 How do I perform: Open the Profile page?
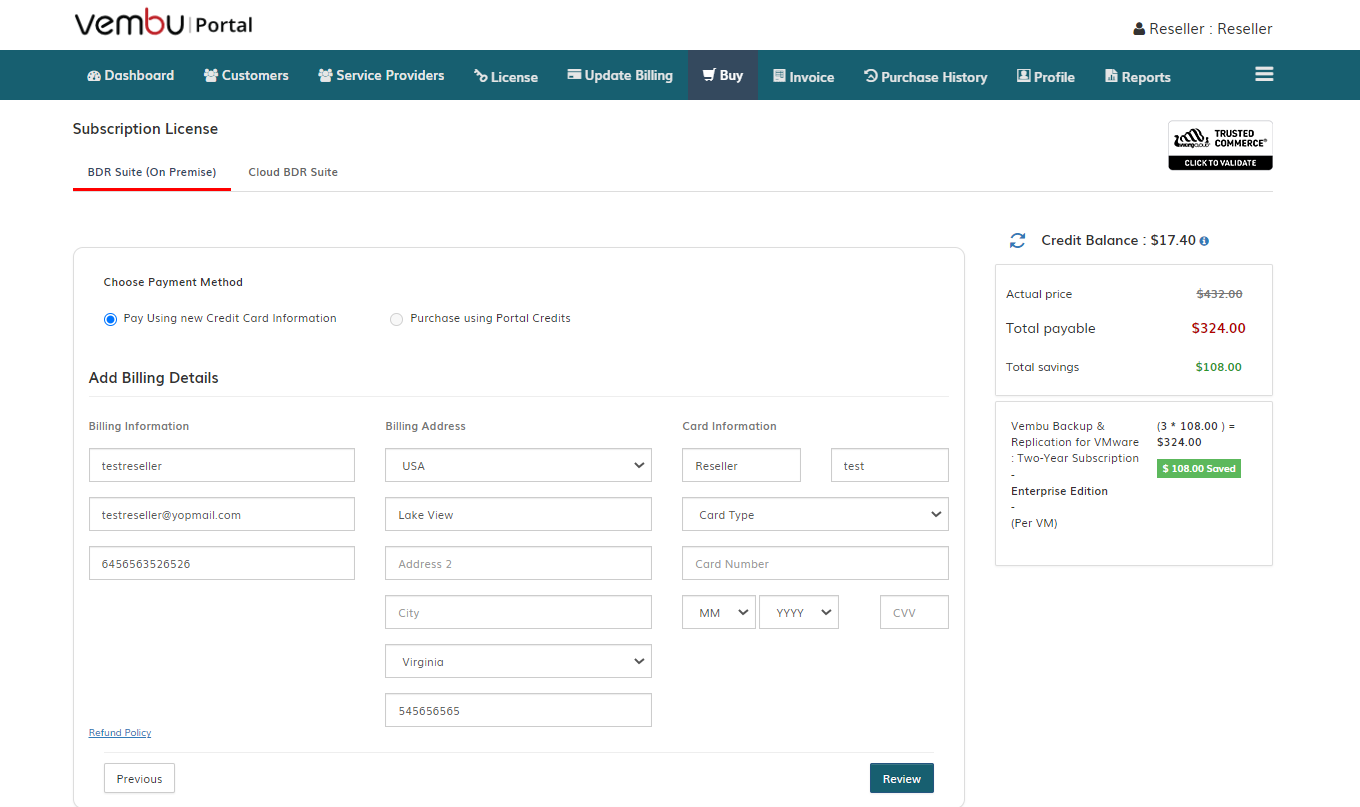[1046, 76]
